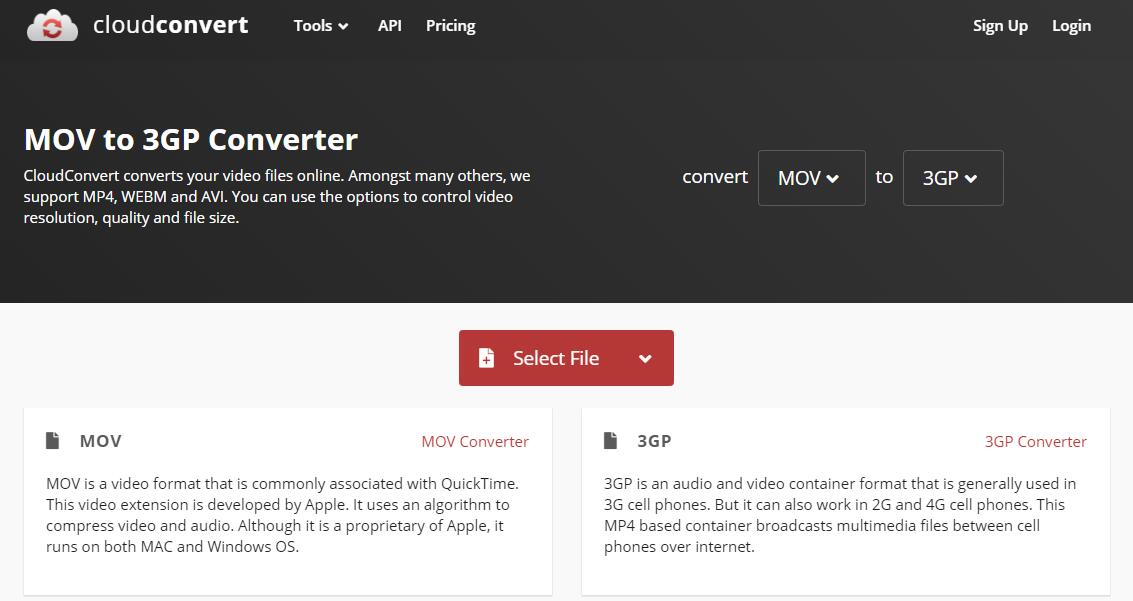The image size is (1133, 601).
Task: Click the file icon beside the 3GP heading
Action: point(611,441)
